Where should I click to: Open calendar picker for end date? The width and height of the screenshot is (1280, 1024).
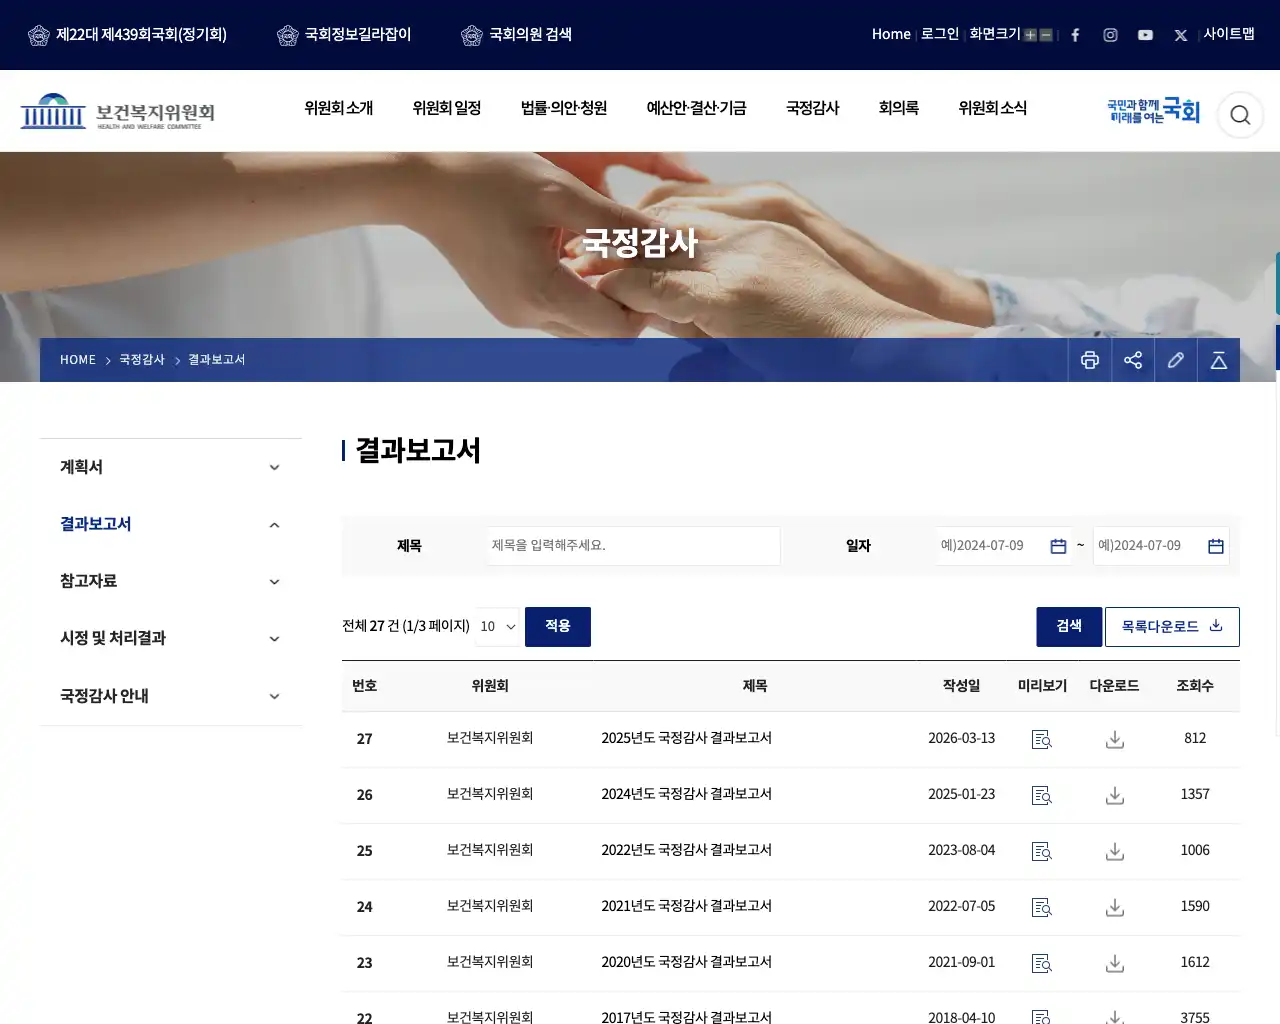tap(1216, 546)
